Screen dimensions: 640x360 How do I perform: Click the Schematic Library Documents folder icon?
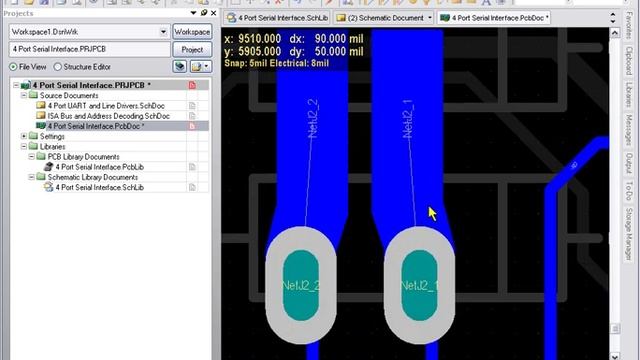tap(41, 177)
